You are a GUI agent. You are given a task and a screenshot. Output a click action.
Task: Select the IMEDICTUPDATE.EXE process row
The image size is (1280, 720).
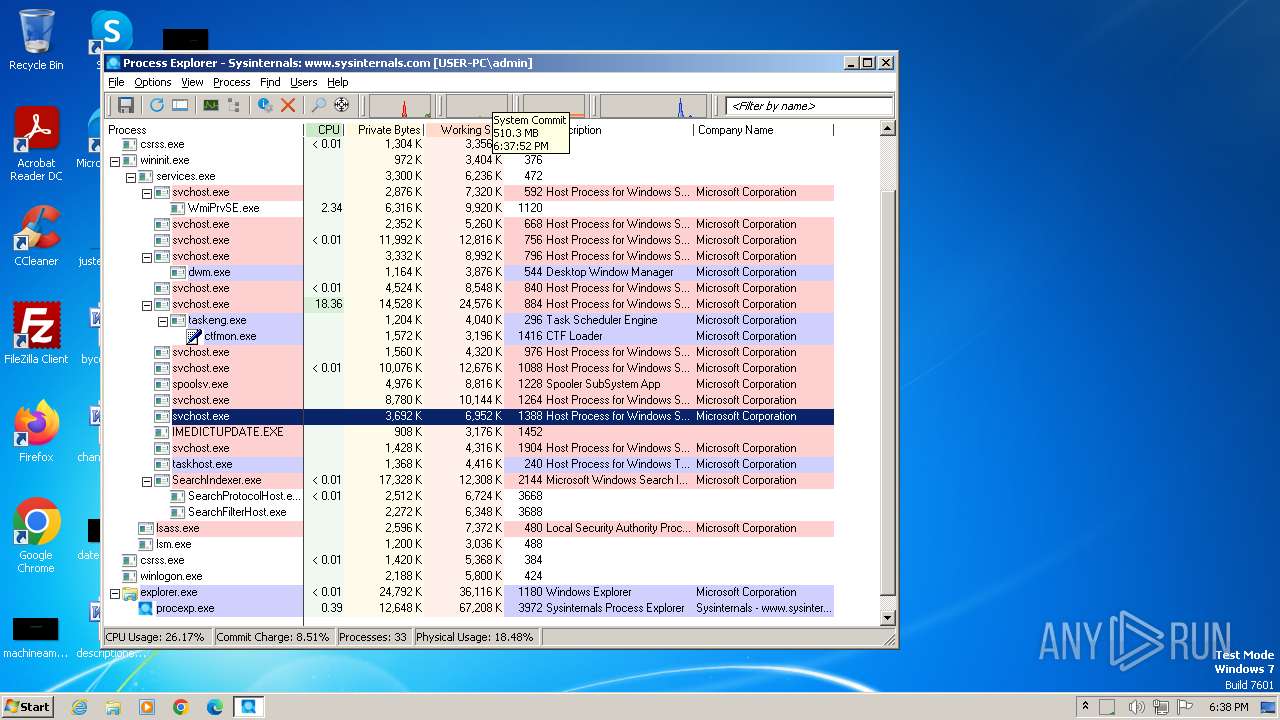coord(469,432)
